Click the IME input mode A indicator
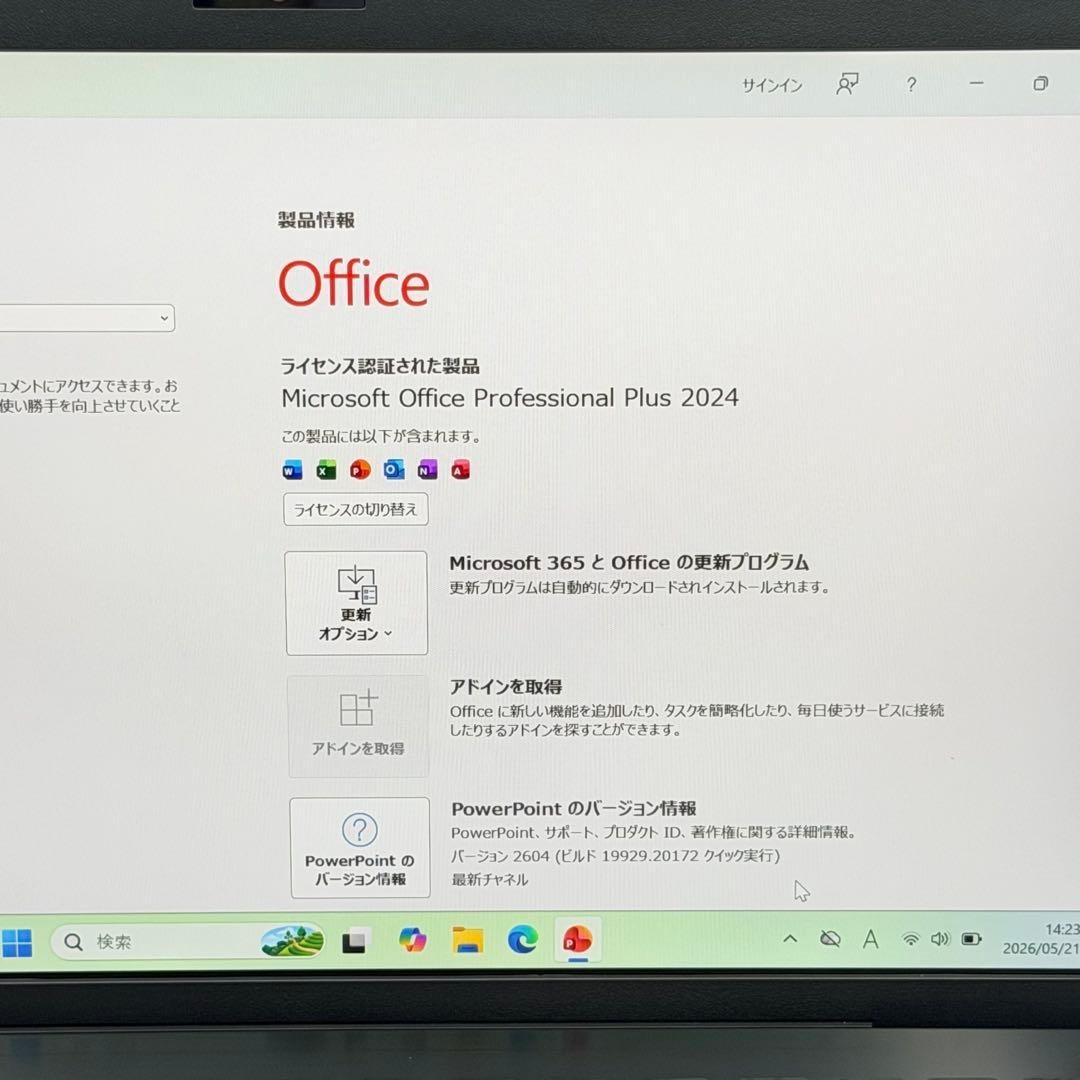 (x=870, y=939)
